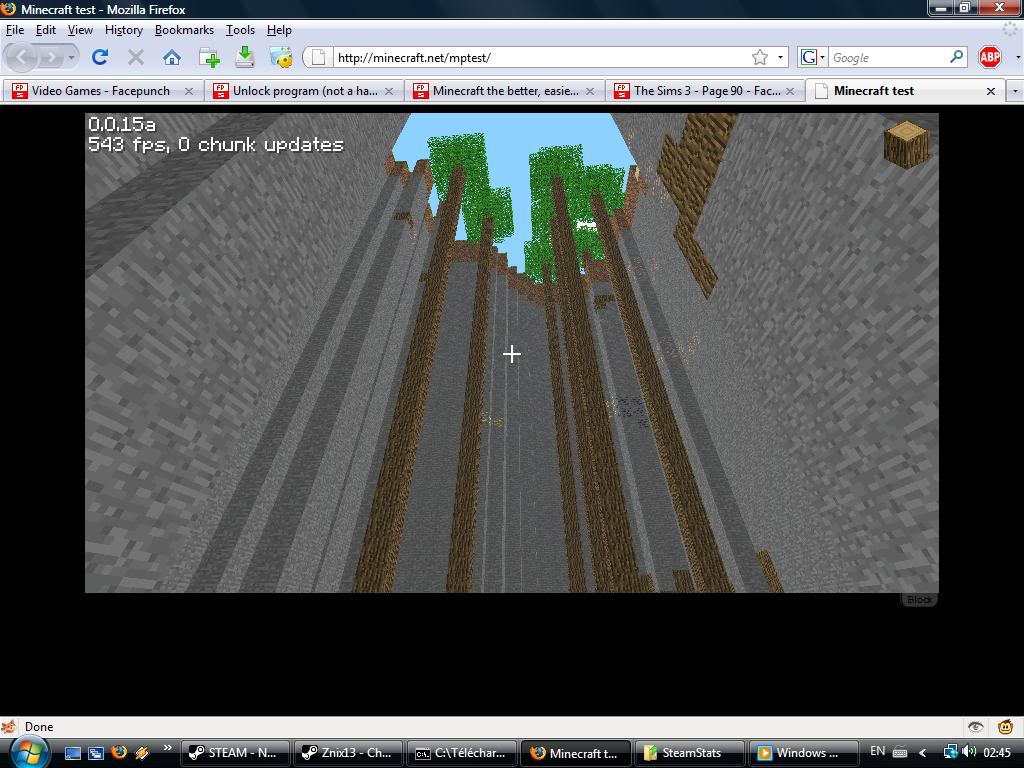Viewport: 1024px width, 768px height.
Task: Go forward with the Forward arrow button
Action: pos(51,57)
